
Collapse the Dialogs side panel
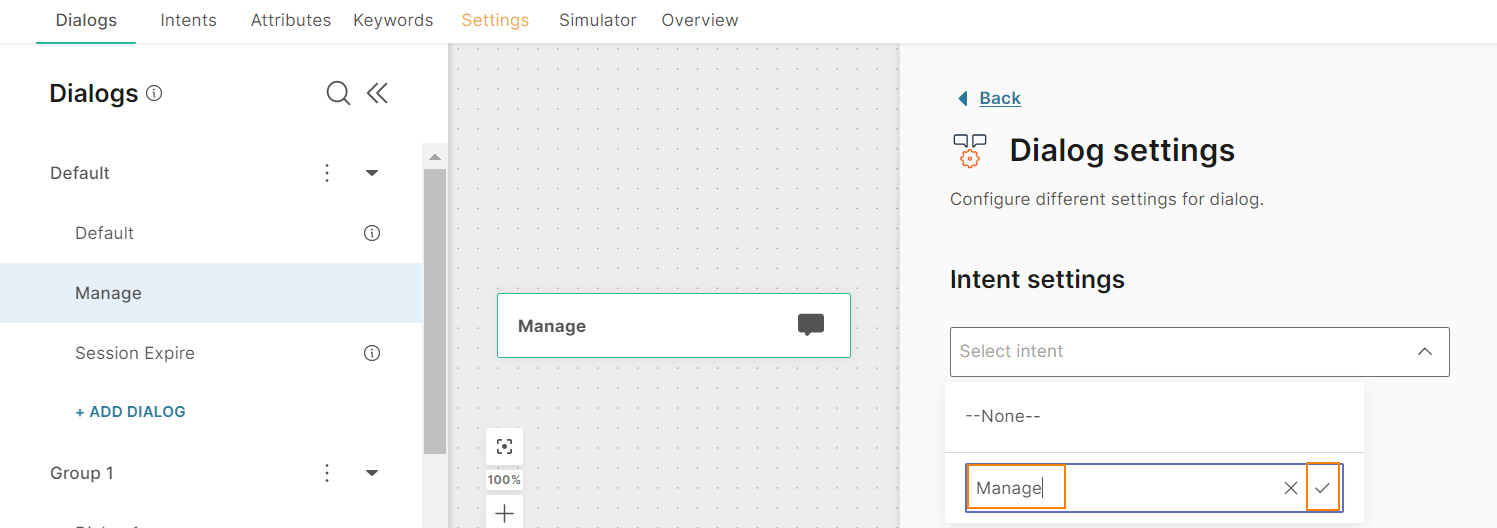pyautogui.click(x=377, y=93)
